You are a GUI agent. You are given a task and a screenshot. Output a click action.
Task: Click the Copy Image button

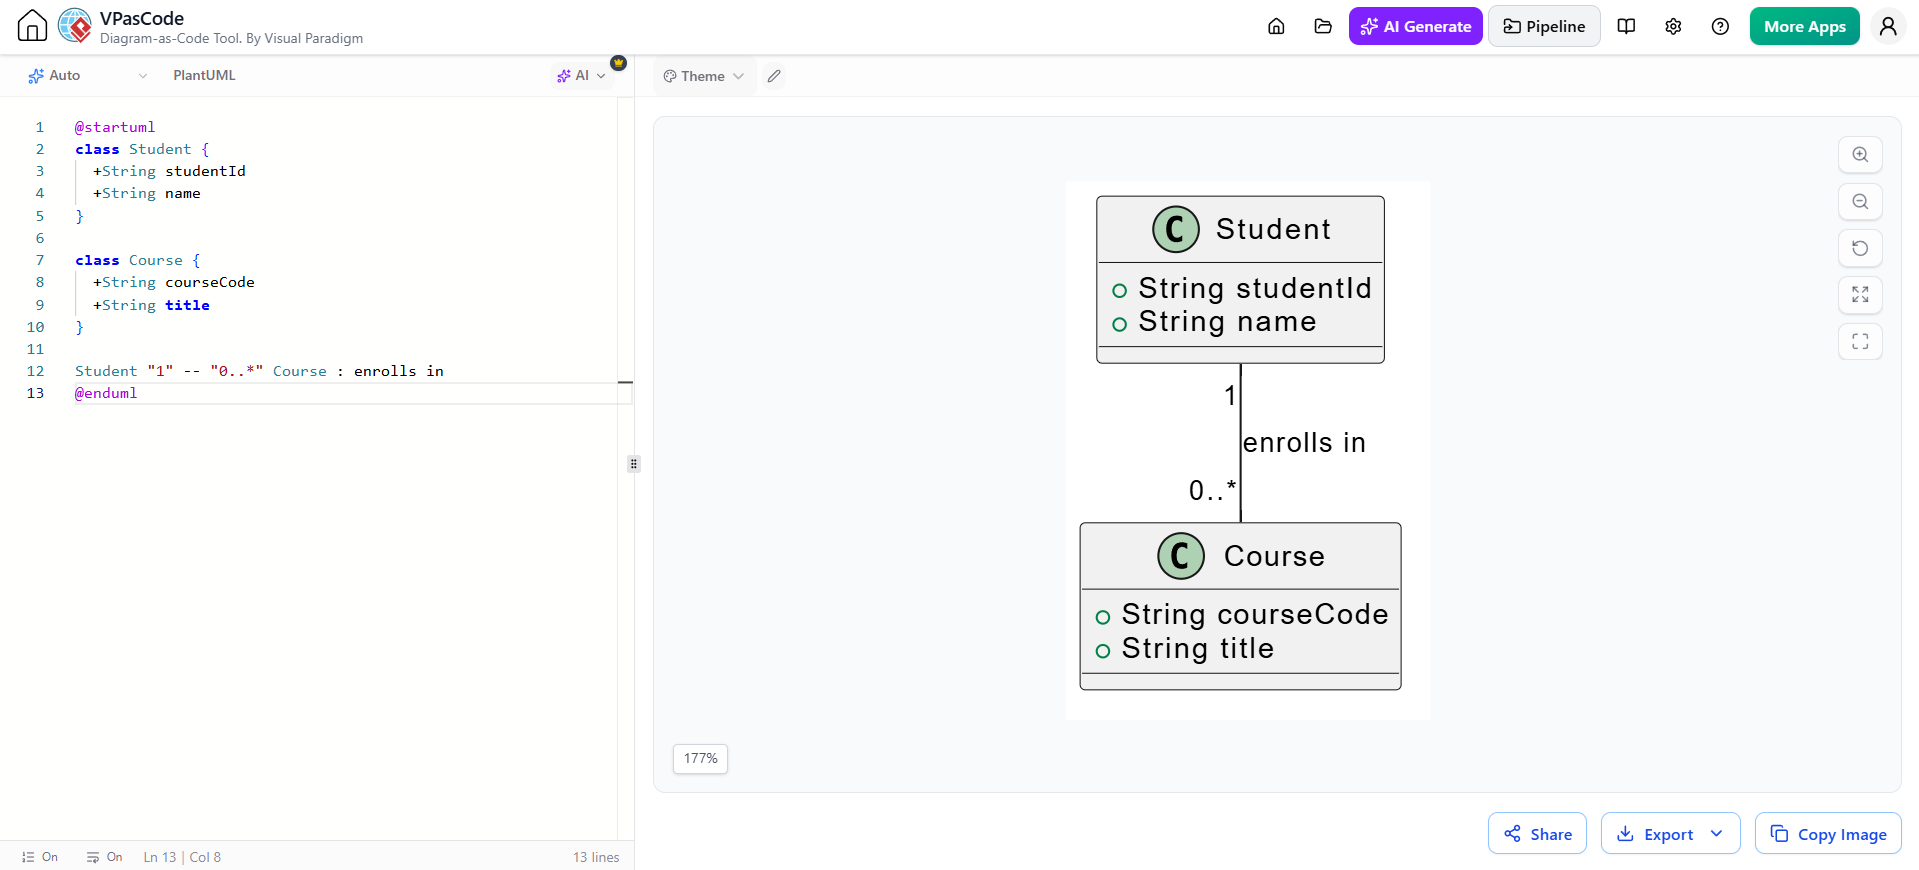click(x=1828, y=834)
